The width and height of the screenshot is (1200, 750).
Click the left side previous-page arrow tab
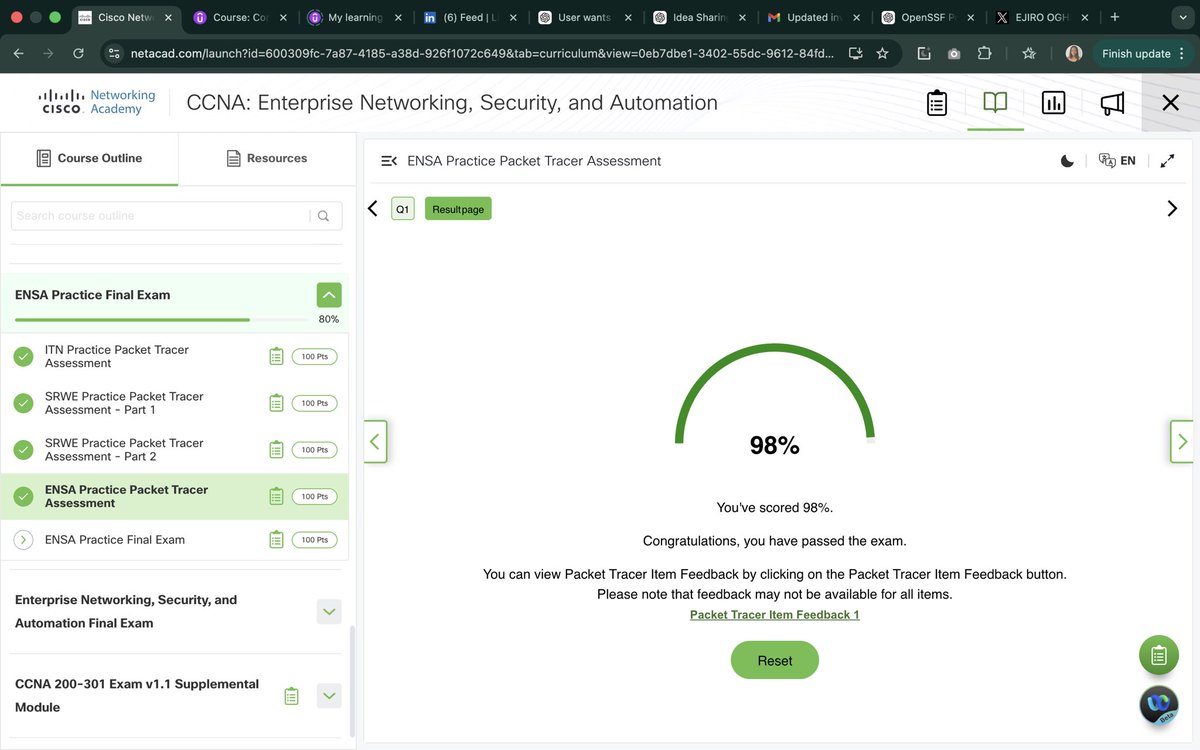(375, 441)
